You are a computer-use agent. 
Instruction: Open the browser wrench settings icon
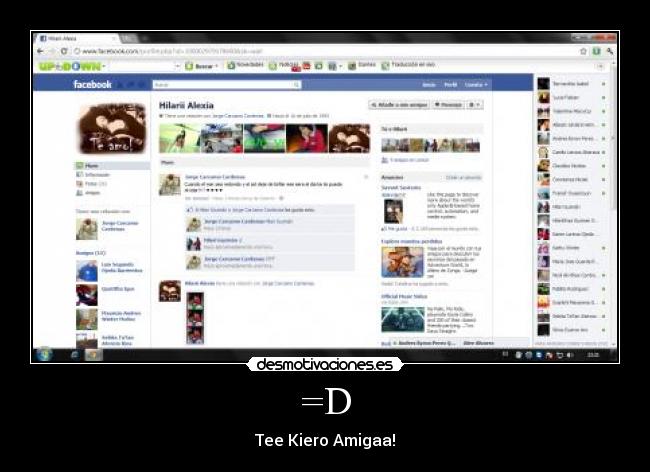pyautogui.click(x=609, y=50)
